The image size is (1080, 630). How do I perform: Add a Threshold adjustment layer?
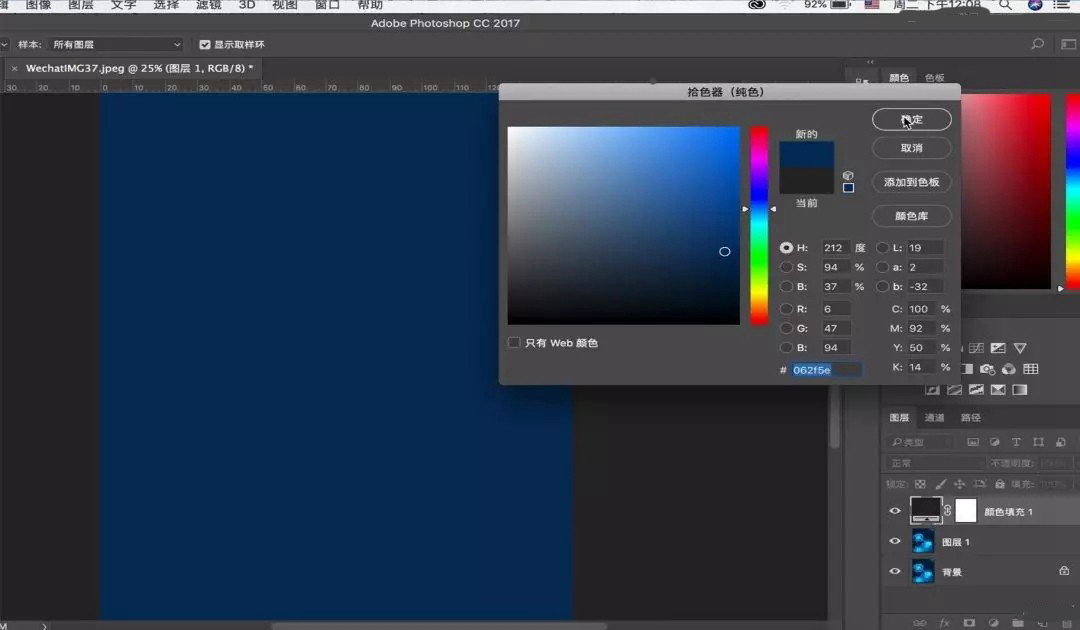(x=976, y=390)
